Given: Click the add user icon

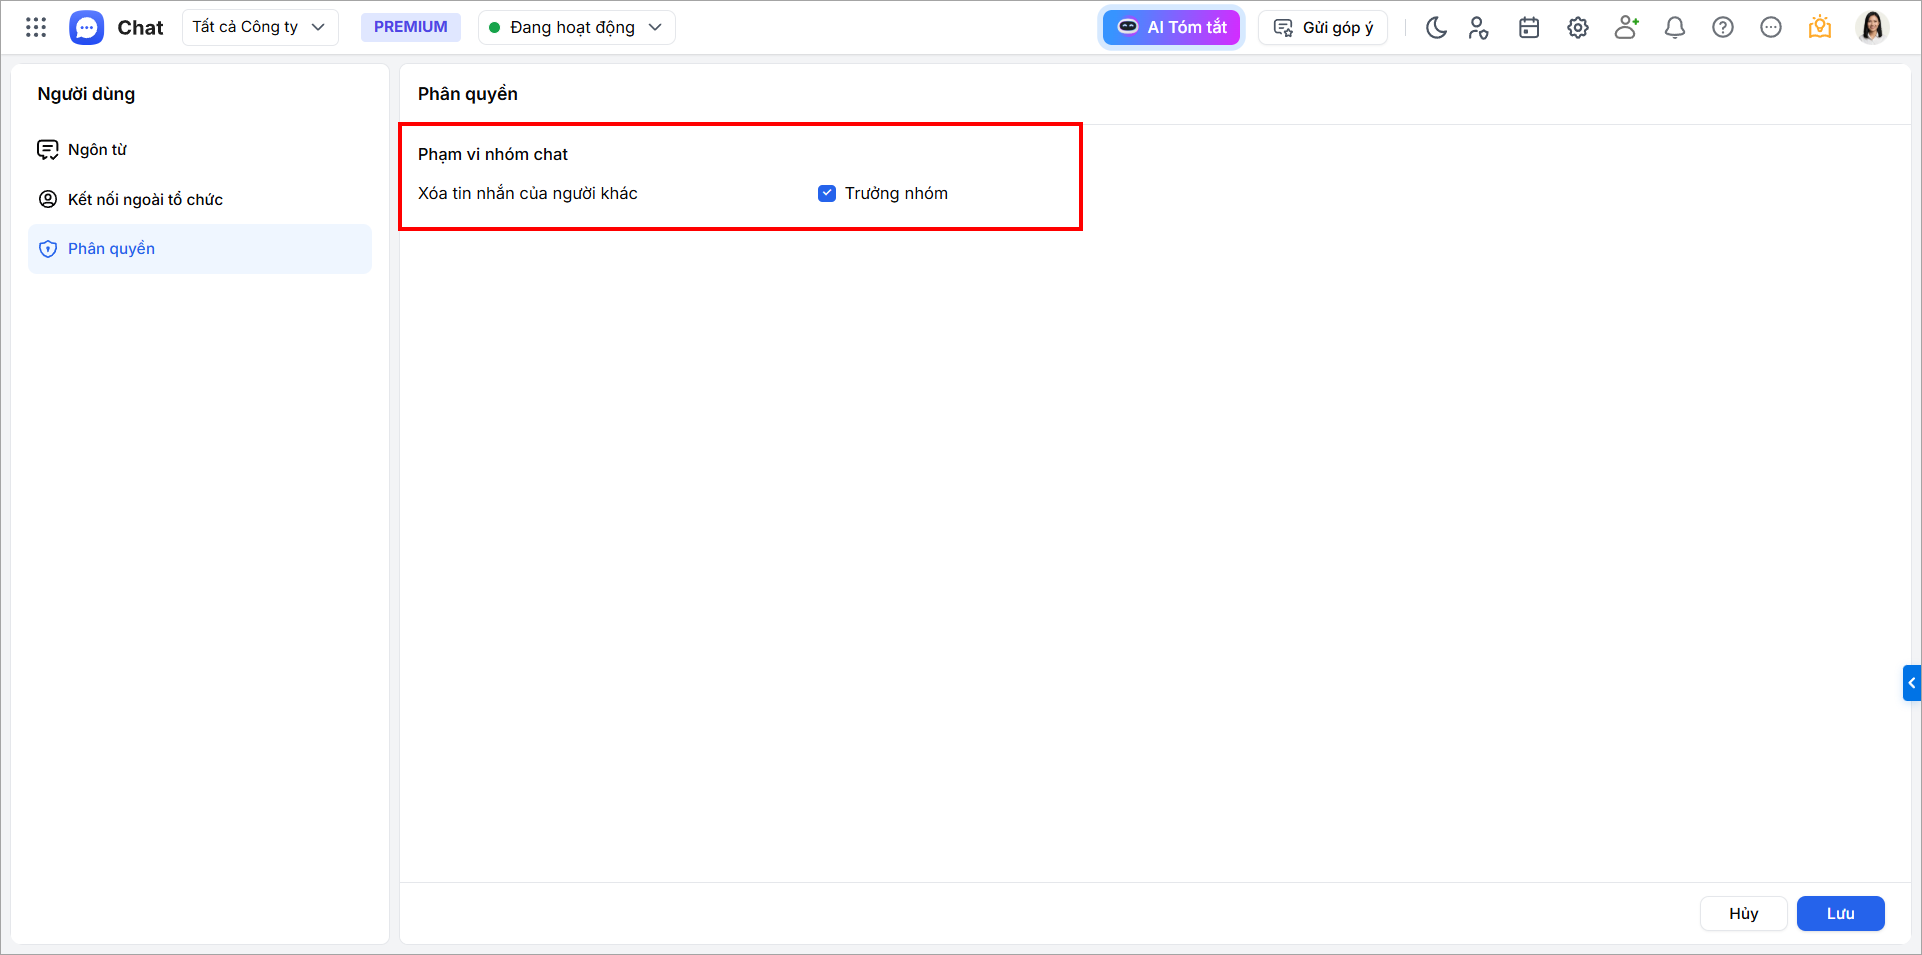Looking at the screenshot, I should point(1627,27).
